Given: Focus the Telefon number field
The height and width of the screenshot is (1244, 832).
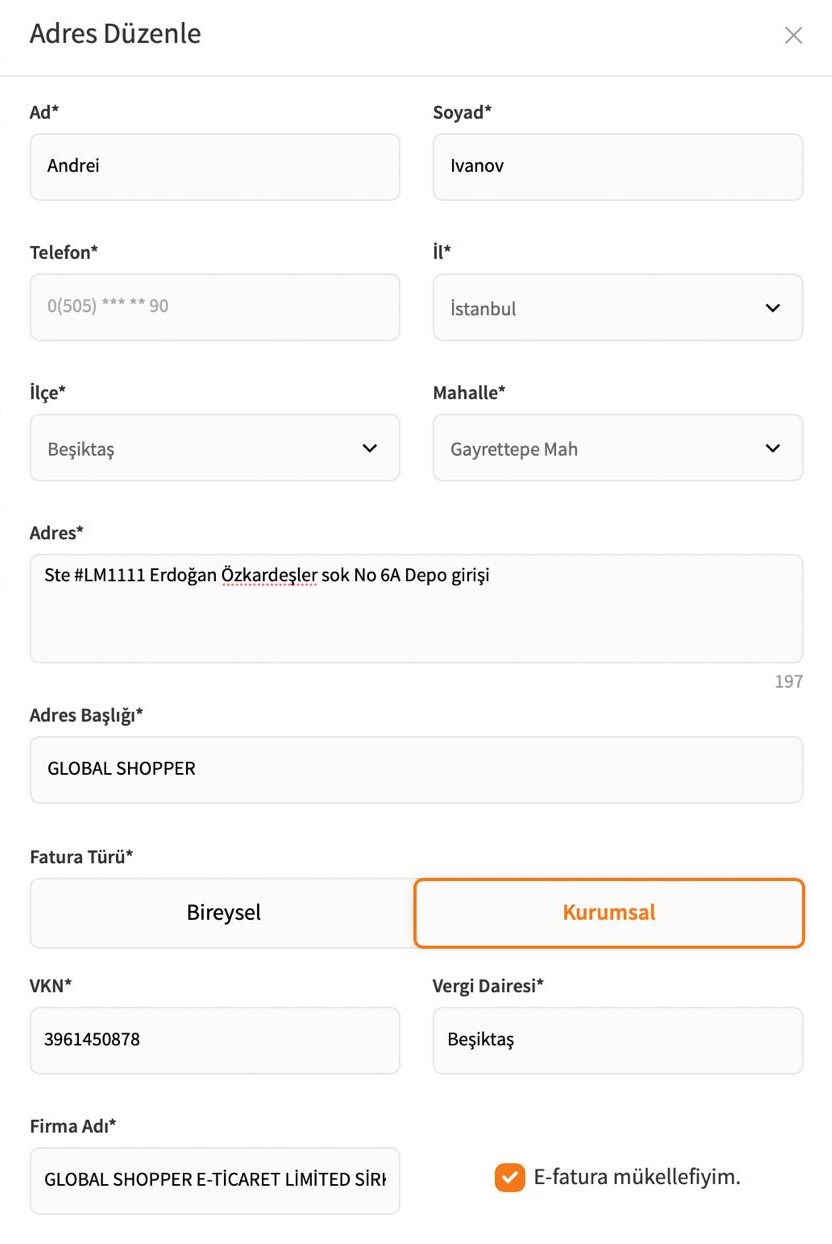Looking at the screenshot, I should click(x=214, y=307).
